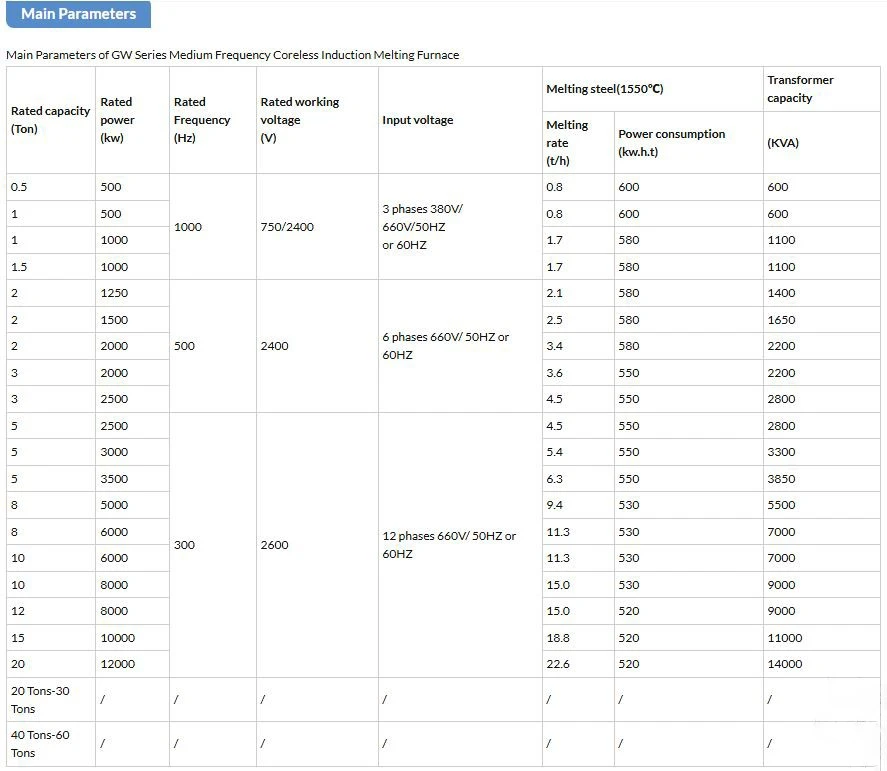This screenshot has width=887, height=771.
Task: Select the Input voltage column header
Action: point(460,120)
